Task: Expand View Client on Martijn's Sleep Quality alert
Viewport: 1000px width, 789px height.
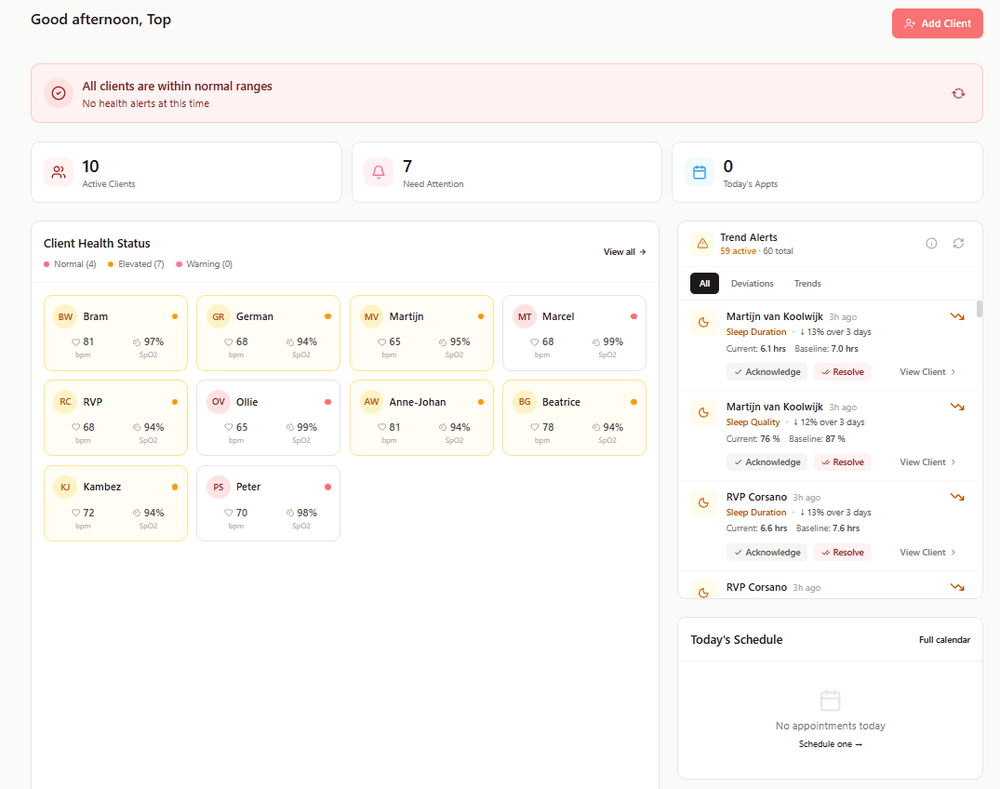Action: [x=924, y=461]
